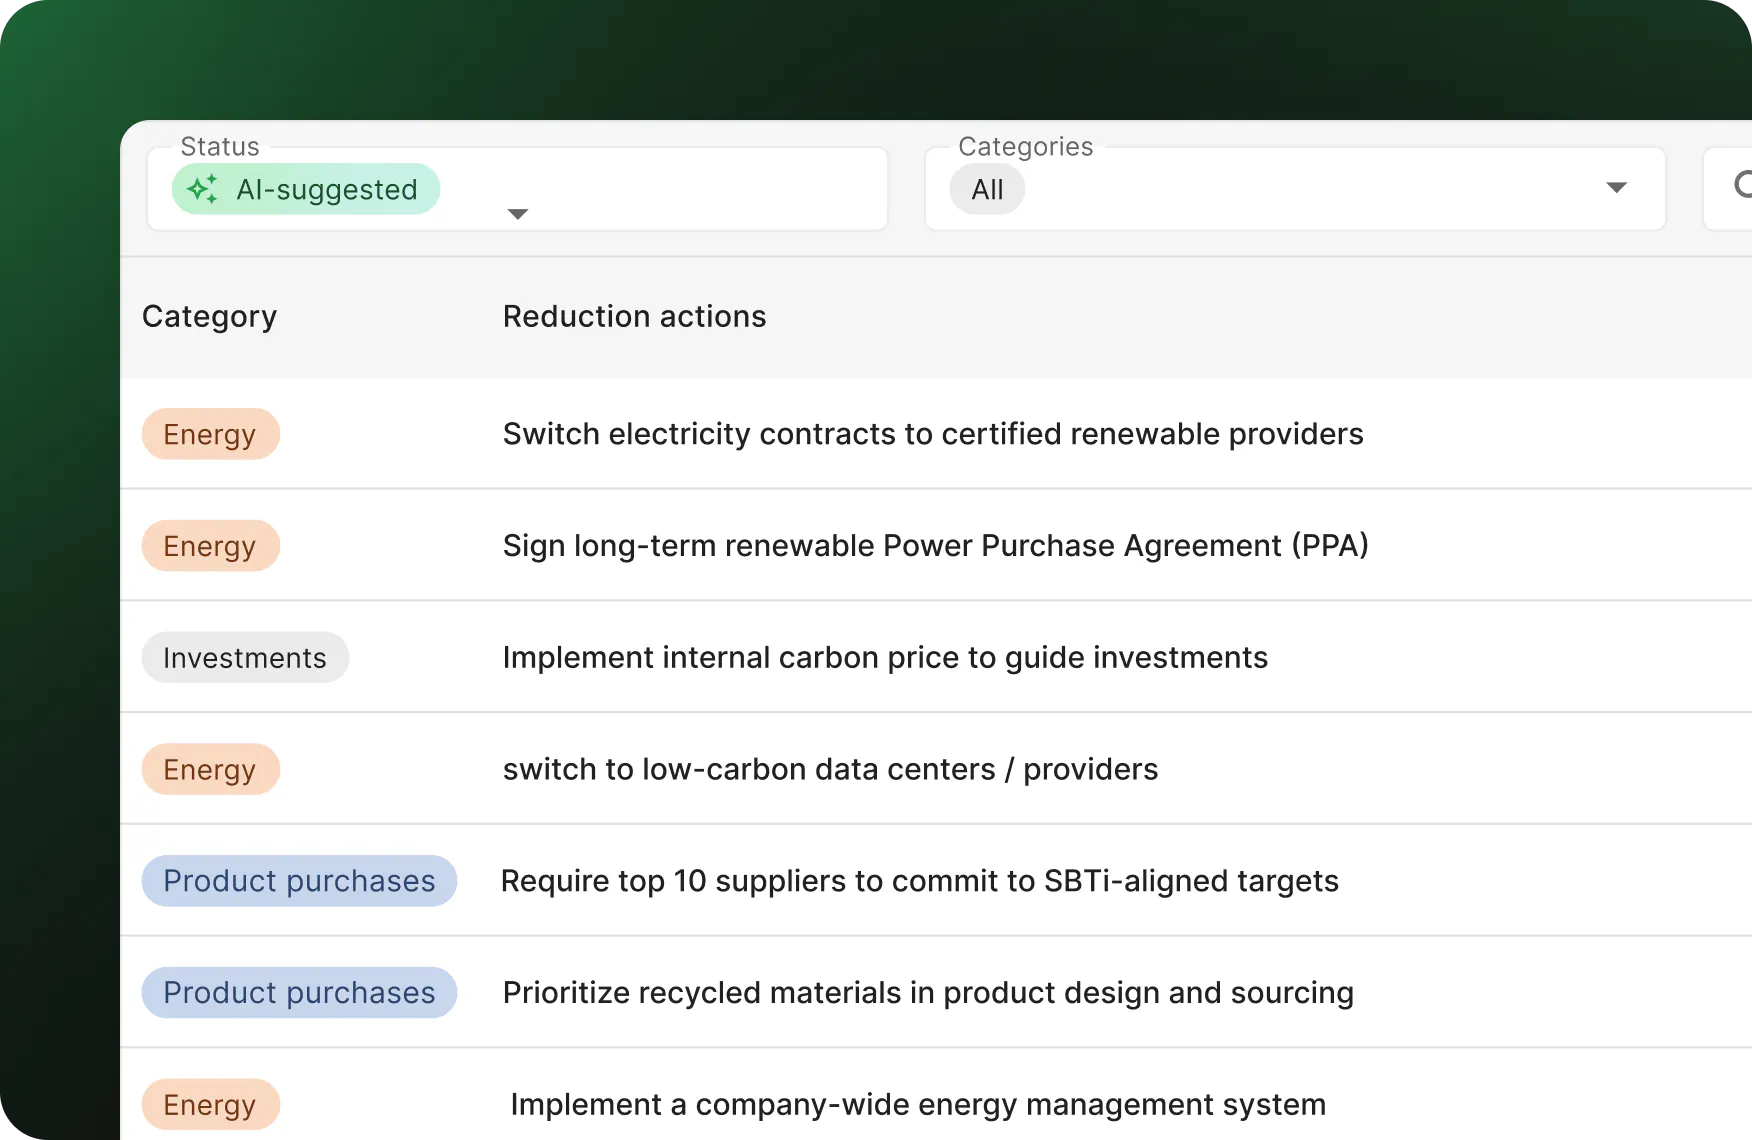Click the Energy pill on the PPA row
The width and height of the screenshot is (1752, 1140).
[x=210, y=545]
